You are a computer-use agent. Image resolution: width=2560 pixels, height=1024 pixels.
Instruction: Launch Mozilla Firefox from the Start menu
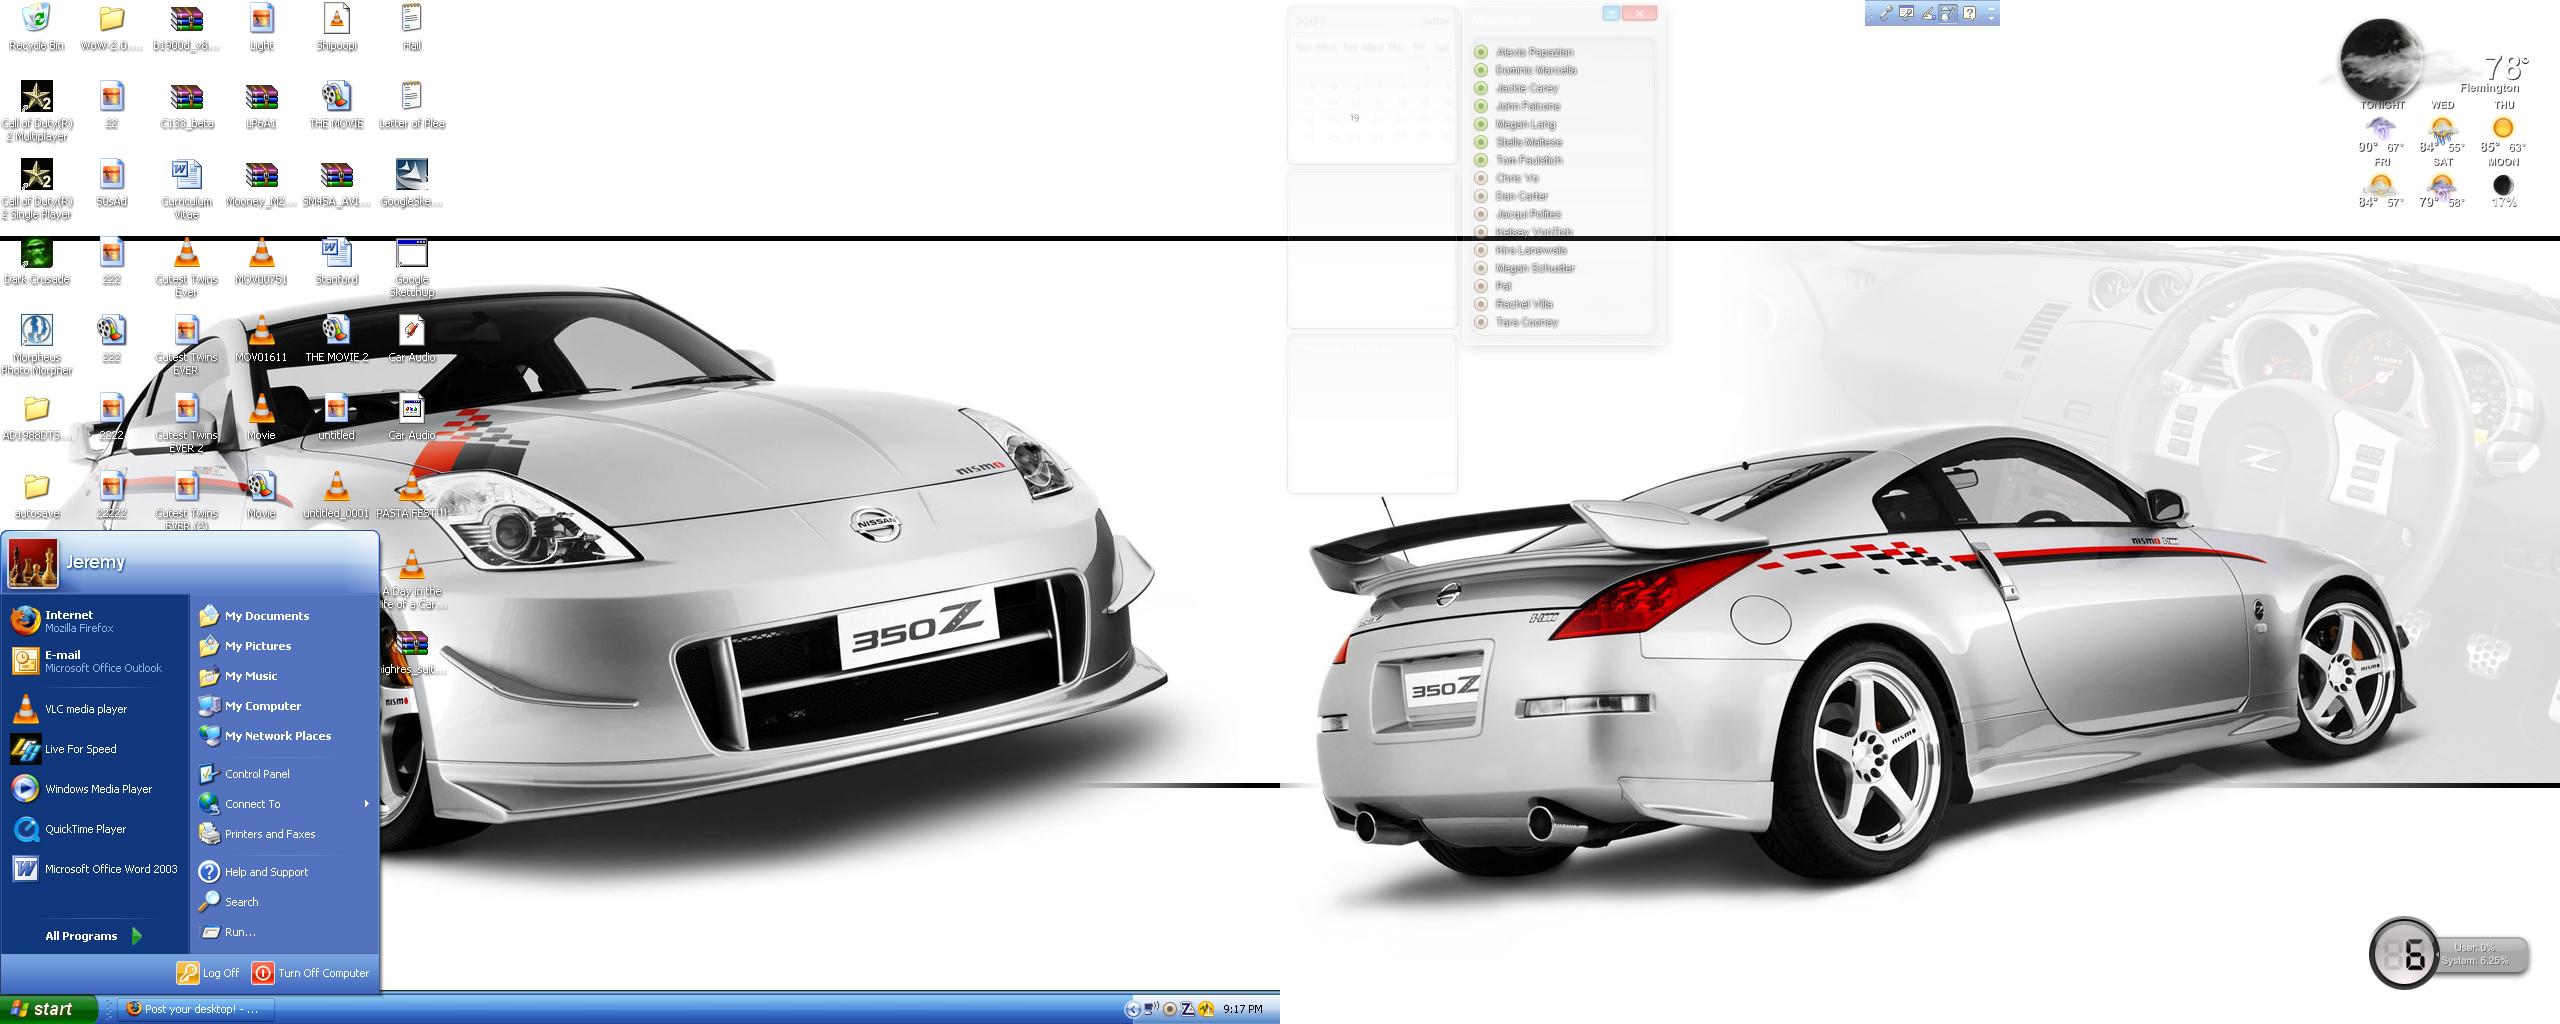click(95, 621)
